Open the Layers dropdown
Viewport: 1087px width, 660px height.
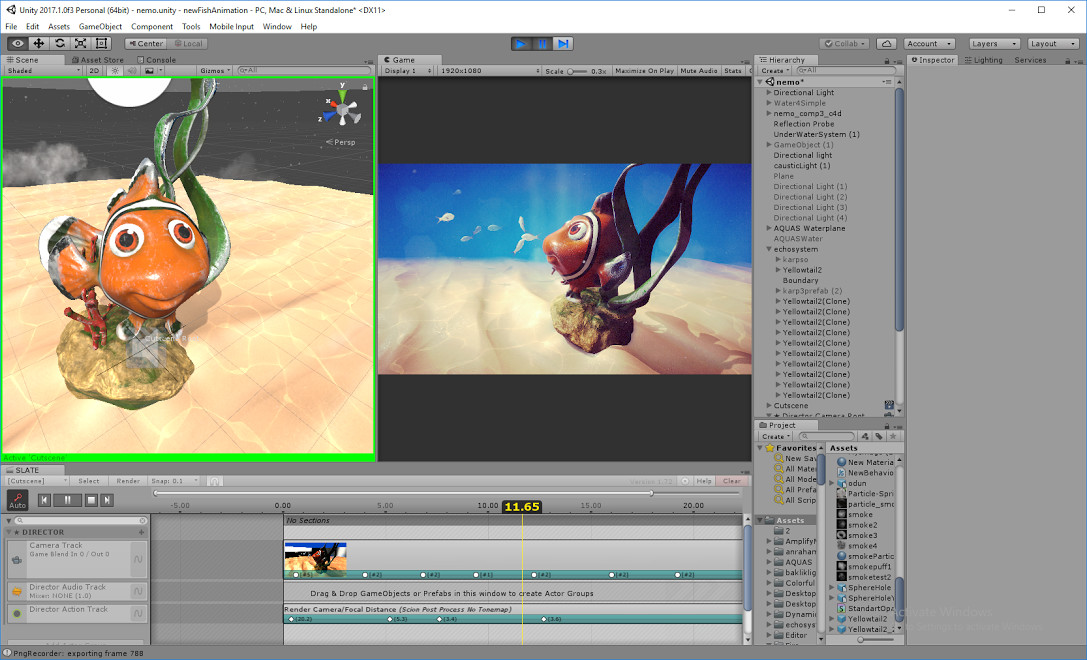point(994,44)
